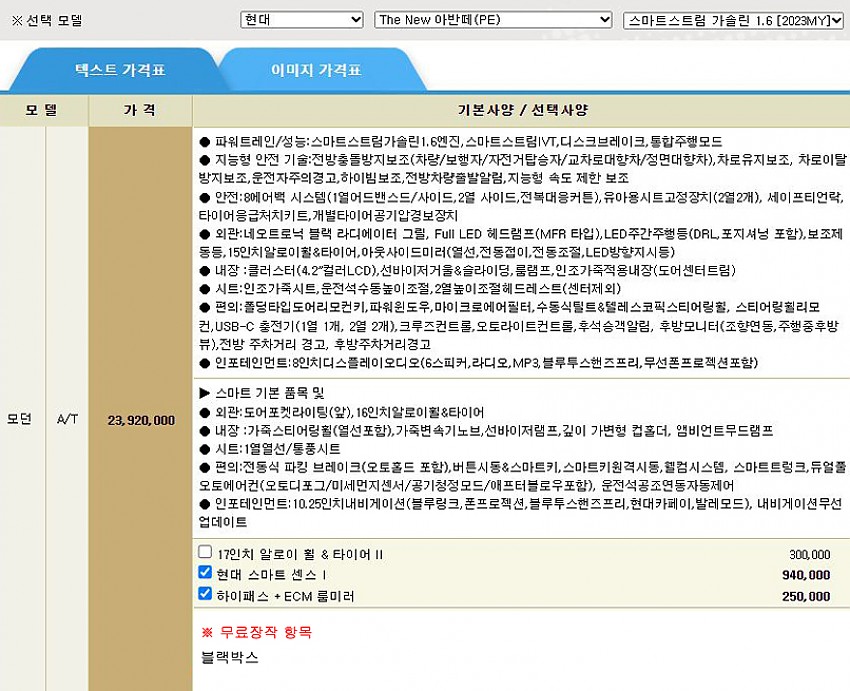850x691 pixels.
Task: Click the 가격 column header
Action: (x=140, y=109)
